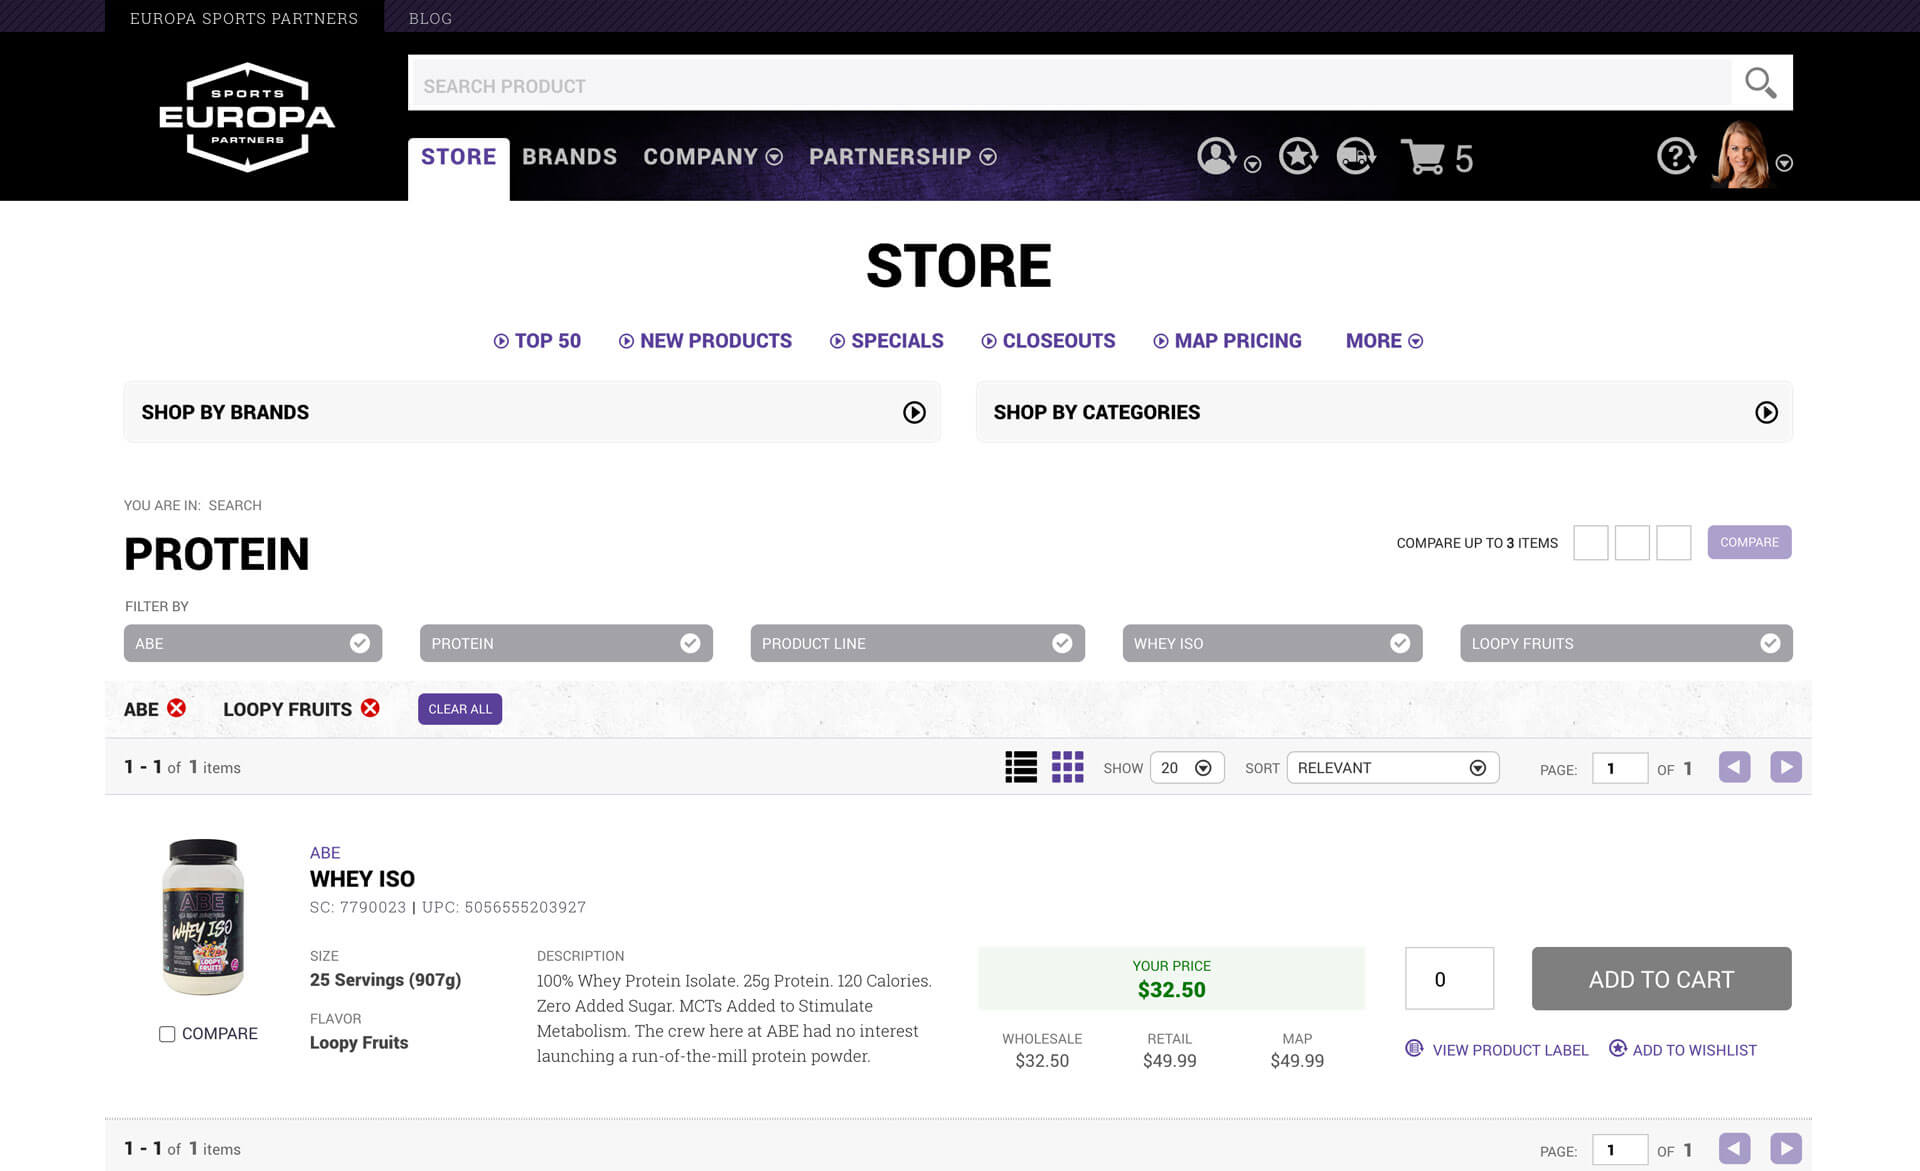1920x1171 pixels.
Task: Switch to grid view layout
Action: tap(1067, 767)
